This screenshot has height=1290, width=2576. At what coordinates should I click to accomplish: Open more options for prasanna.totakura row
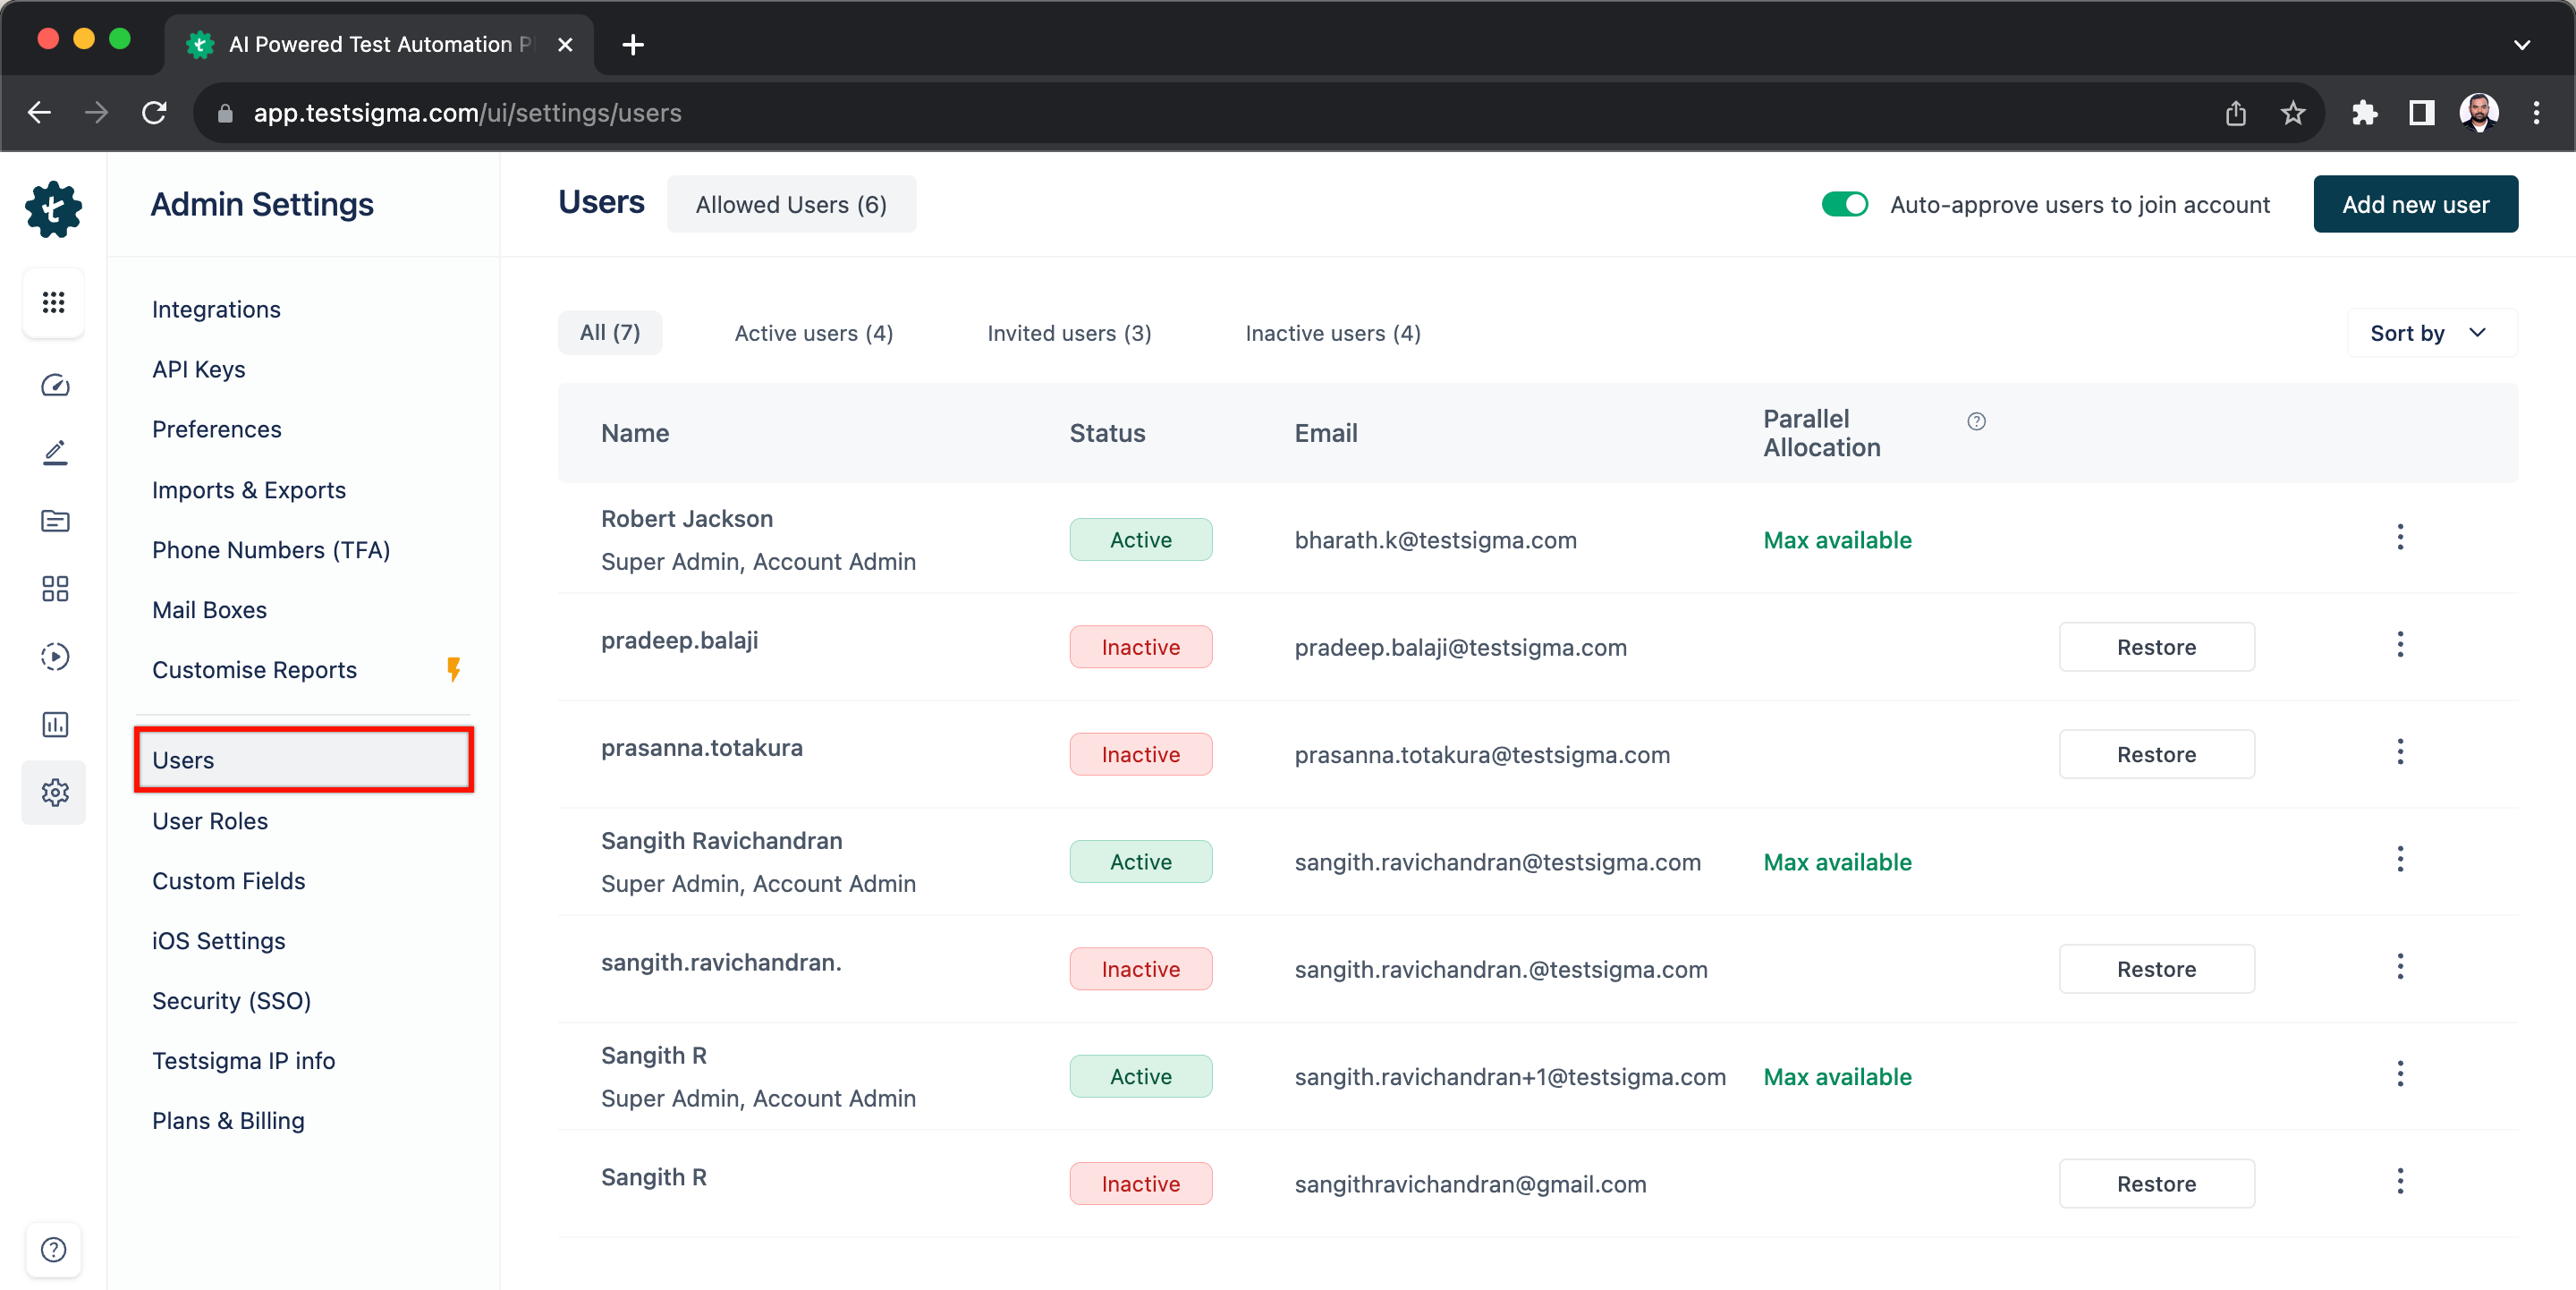[x=2400, y=752]
